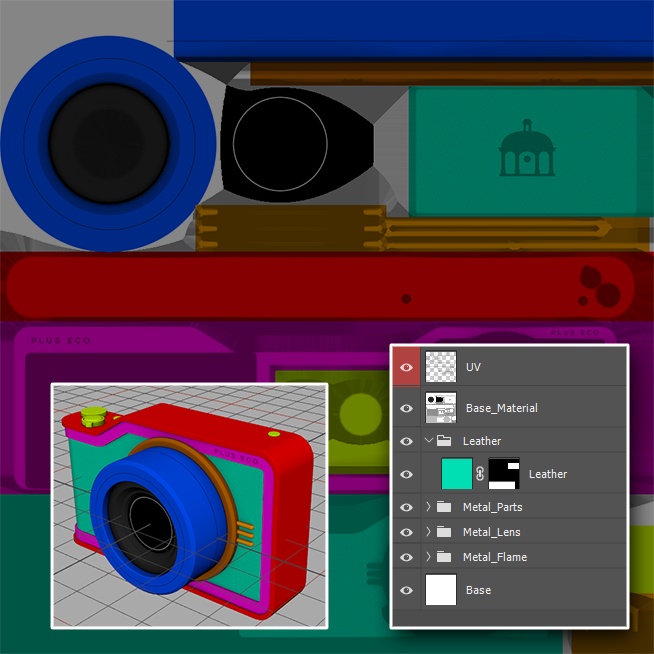Click the Leather group name
This screenshot has width=654, height=654.
[482, 441]
